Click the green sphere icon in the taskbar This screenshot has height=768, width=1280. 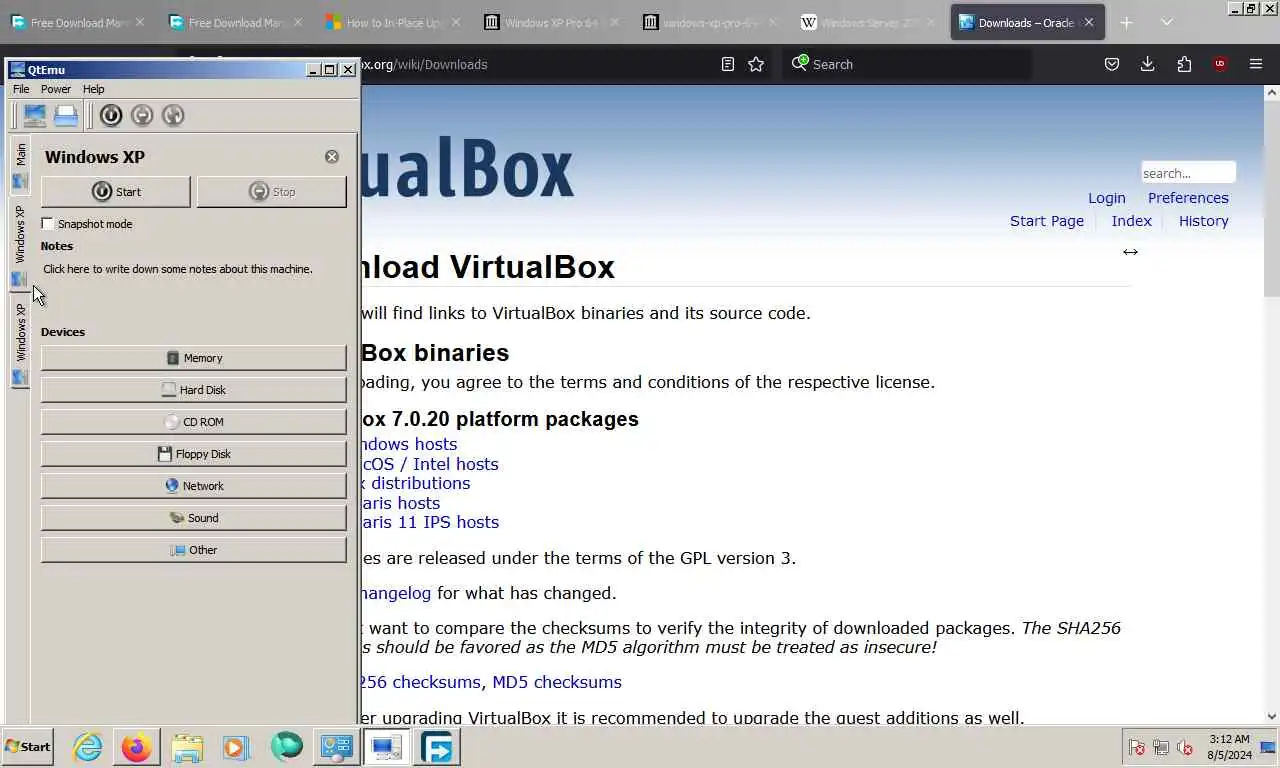pos(286,747)
